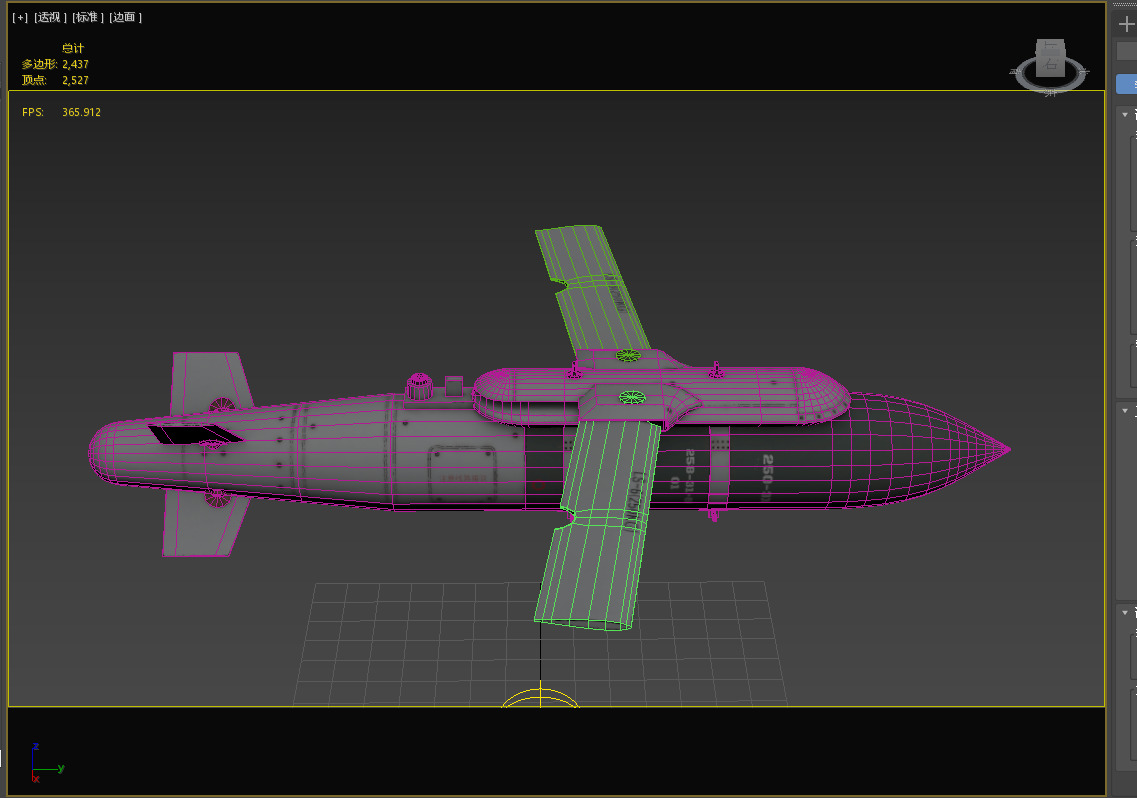Open the [标准] shading quality menu
This screenshot has height=798, width=1137.
tap(88, 17)
